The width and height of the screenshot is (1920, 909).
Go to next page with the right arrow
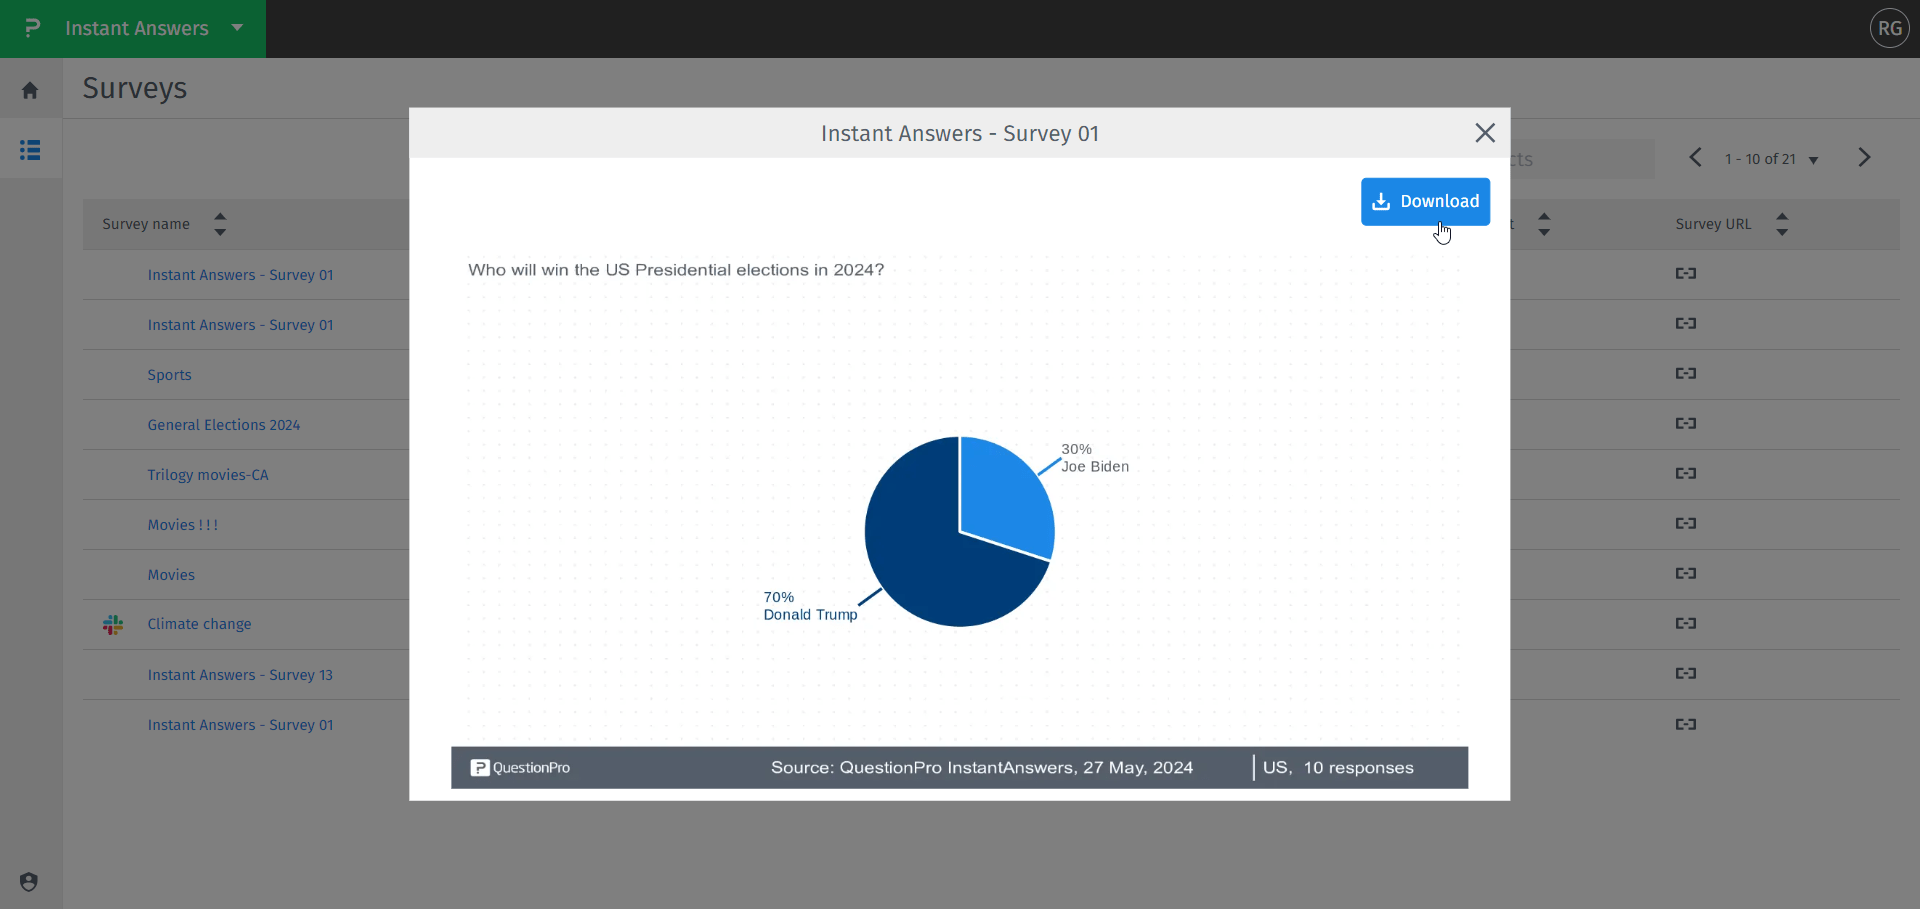pos(1864,157)
